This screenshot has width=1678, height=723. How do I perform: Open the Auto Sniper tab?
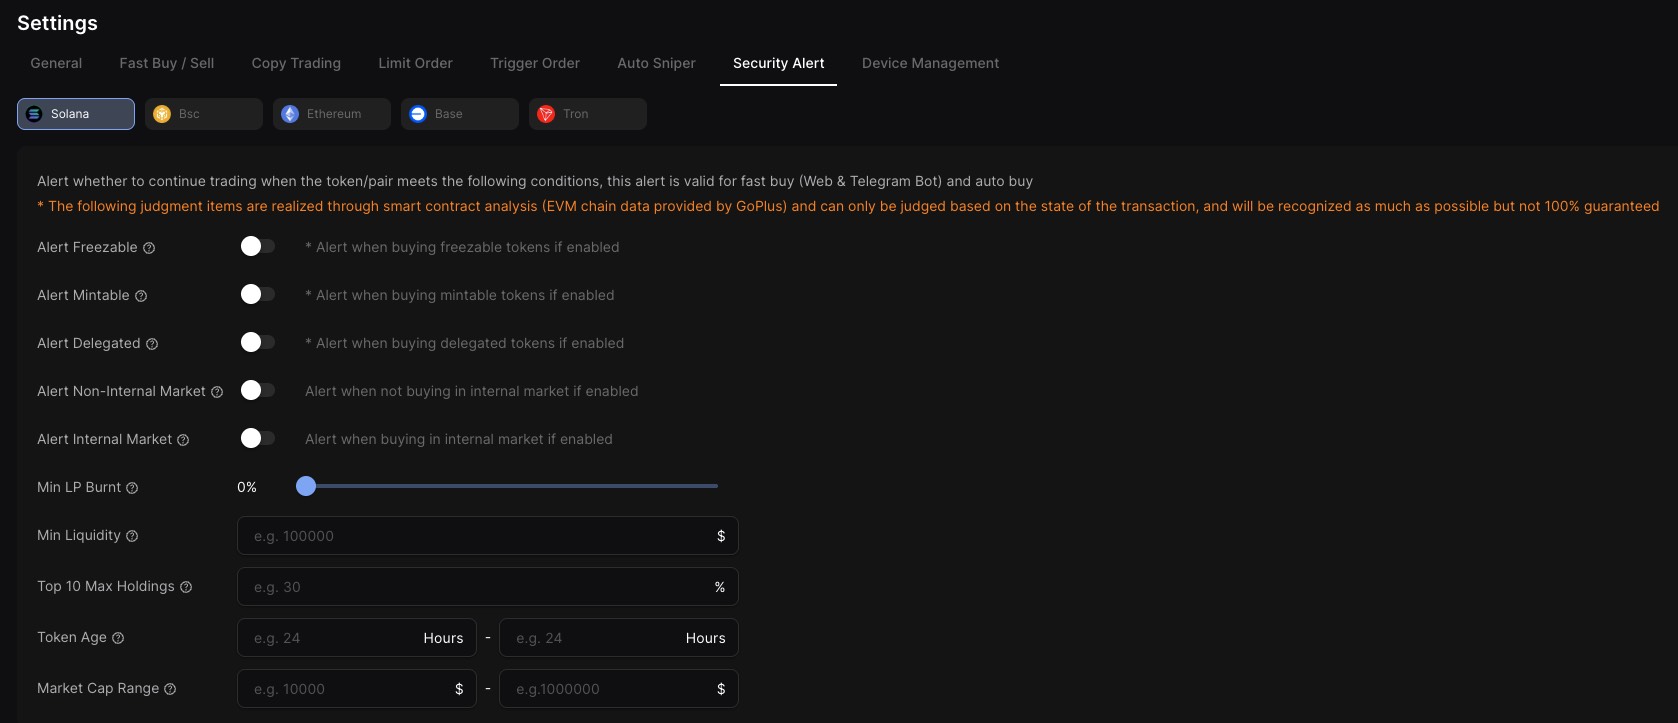(656, 63)
